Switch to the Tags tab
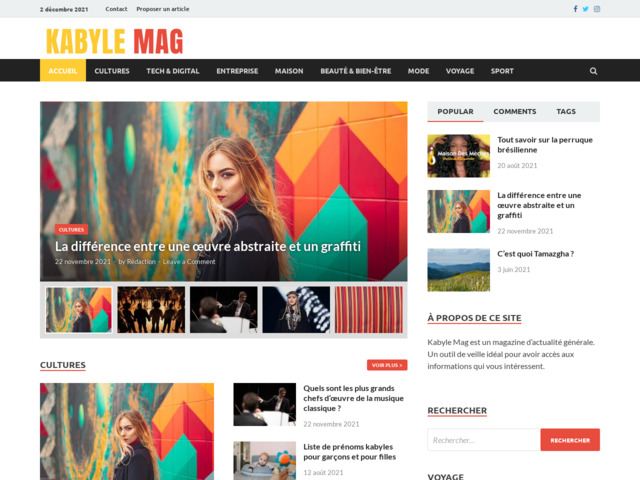This screenshot has width=640, height=480. tap(566, 111)
